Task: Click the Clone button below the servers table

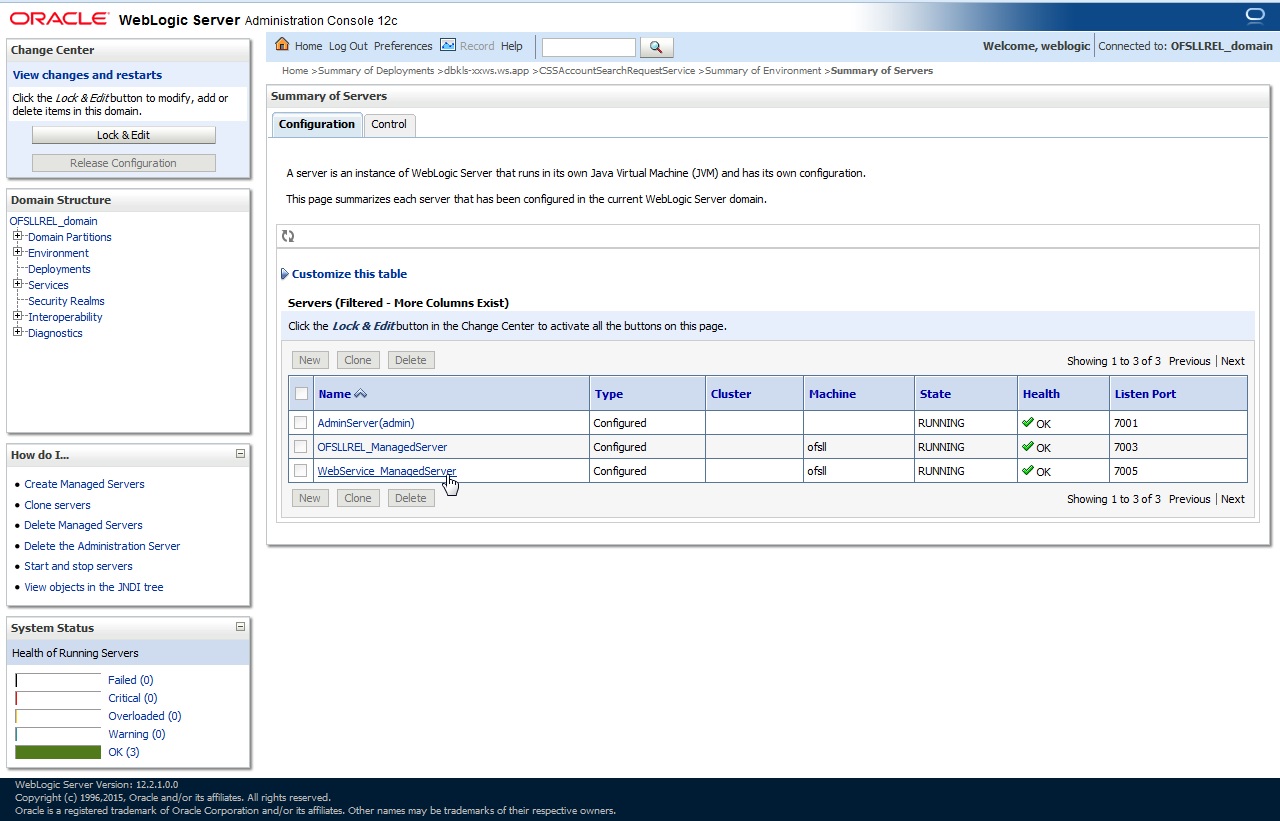Action: [358, 498]
